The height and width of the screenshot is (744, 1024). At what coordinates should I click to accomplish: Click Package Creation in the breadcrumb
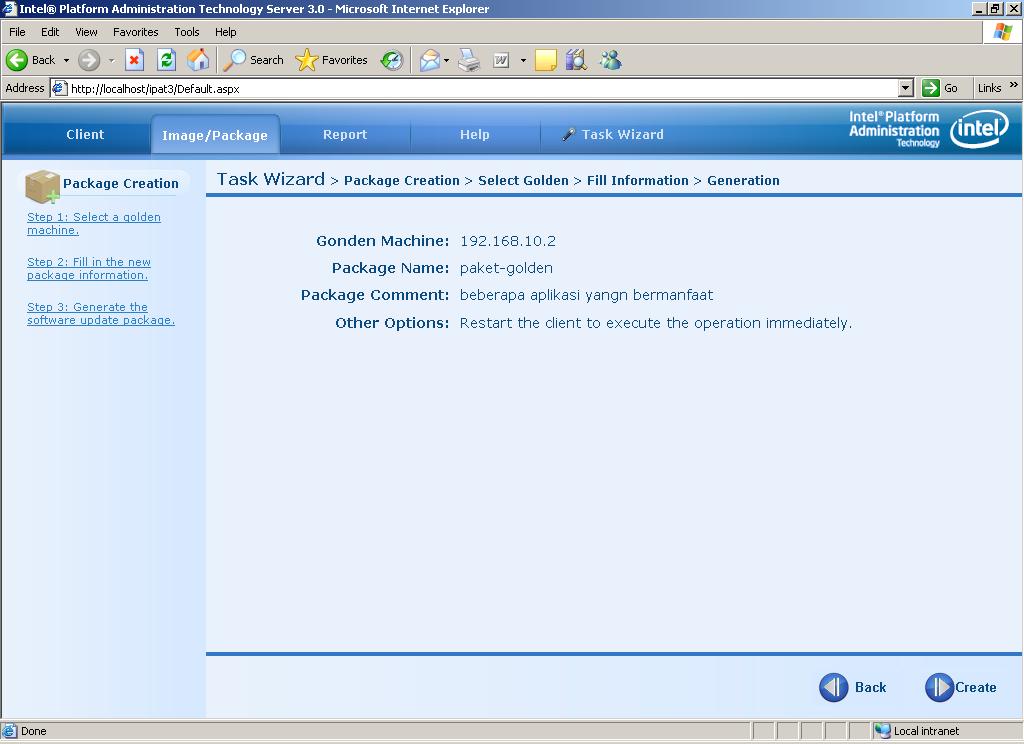(x=402, y=180)
